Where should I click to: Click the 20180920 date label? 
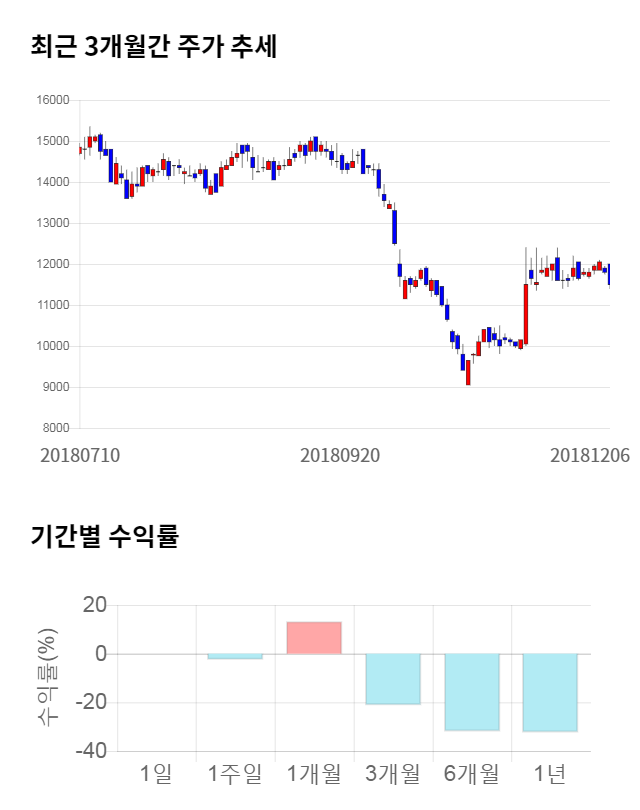341,455
